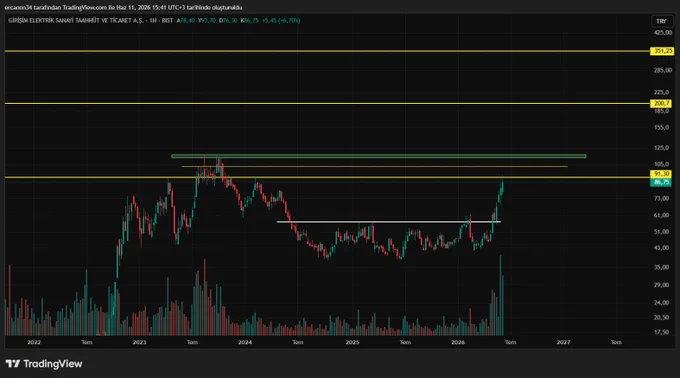Click the 2025 label on time axis

[353, 342]
